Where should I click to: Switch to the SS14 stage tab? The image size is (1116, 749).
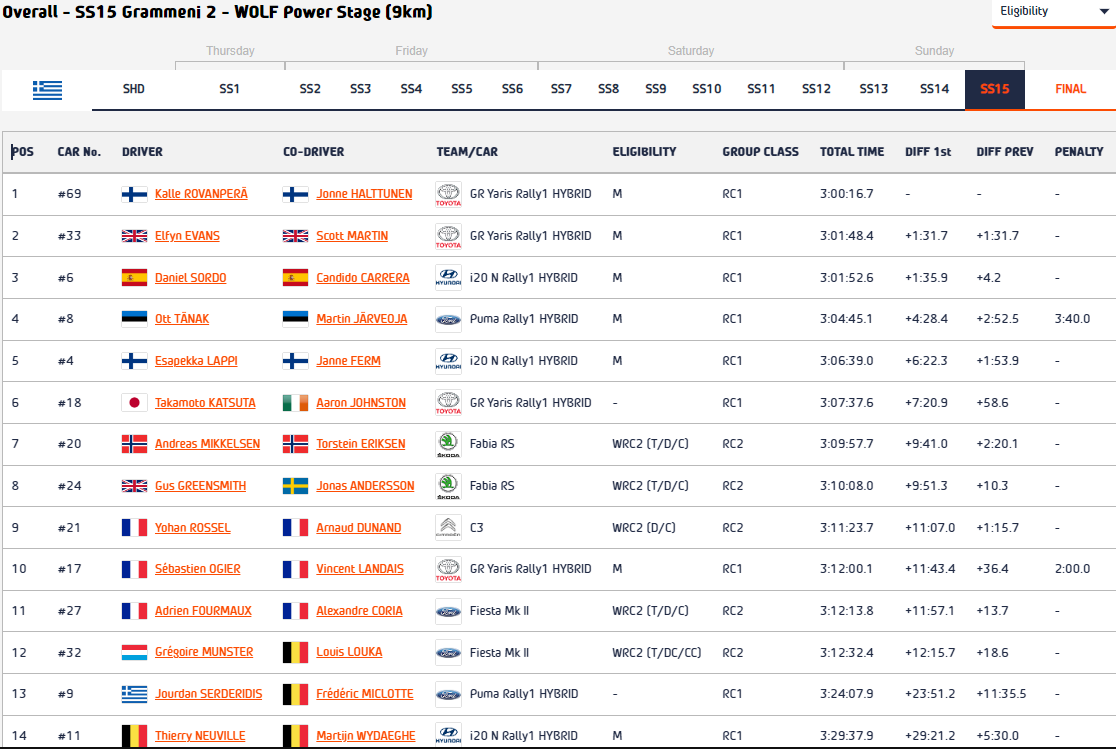point(934,89)
